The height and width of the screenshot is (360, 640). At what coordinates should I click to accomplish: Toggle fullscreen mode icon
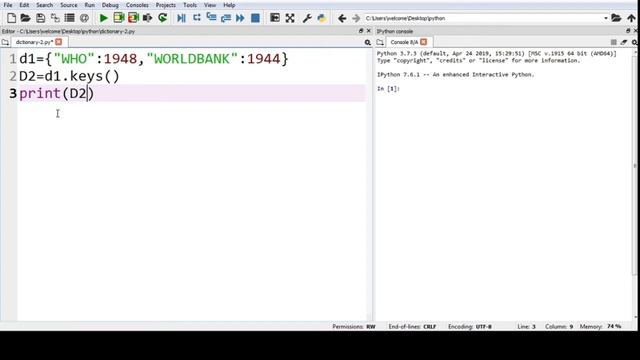(290, 18)
